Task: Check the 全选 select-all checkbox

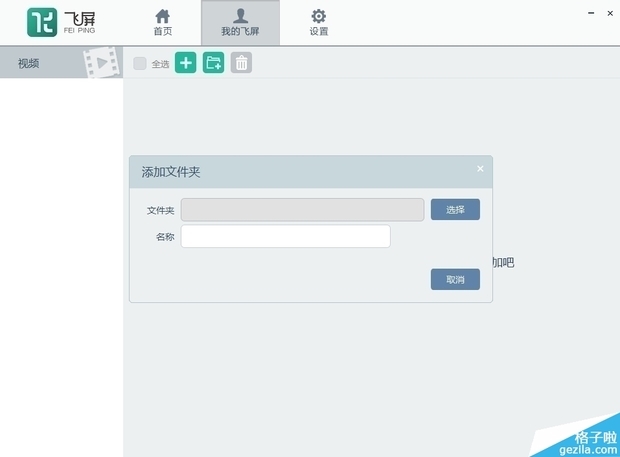Action: pos(140,64)
